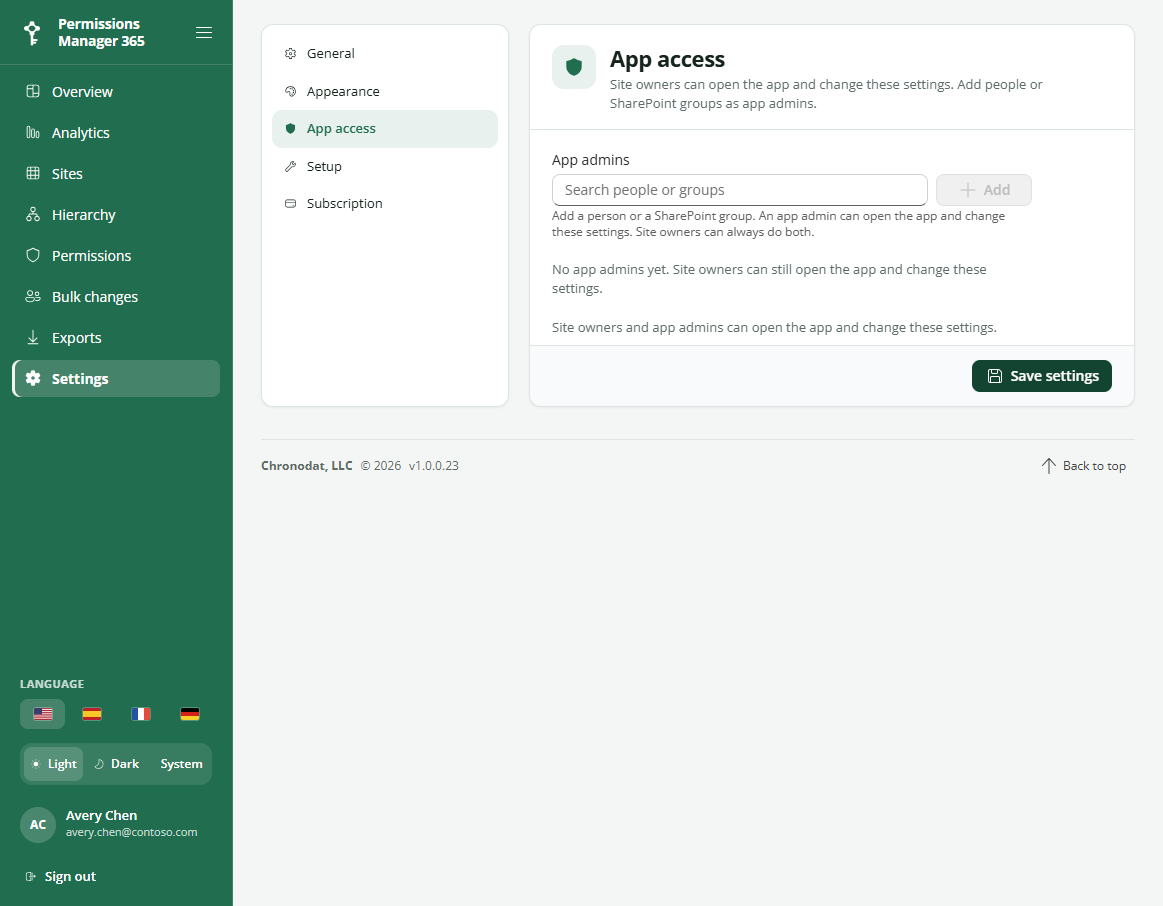Screen dimensions: 1163x906
Task: Switch to Subscription settings tab
Action: pos(385,203)
